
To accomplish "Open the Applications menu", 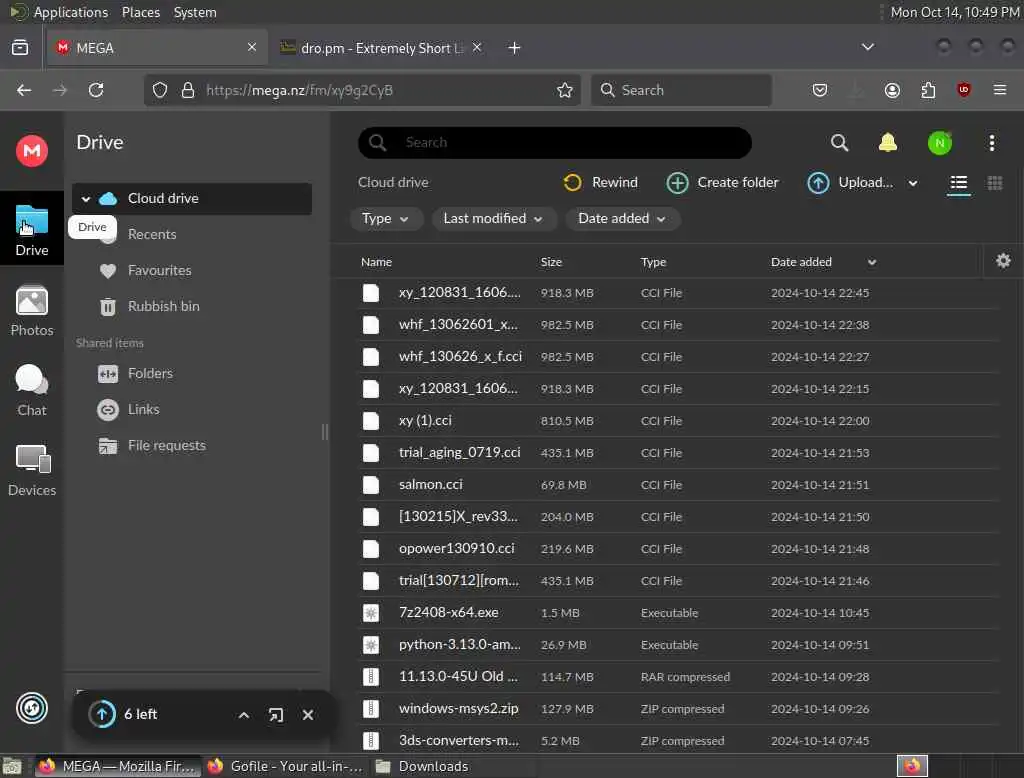I will (70, 12).
